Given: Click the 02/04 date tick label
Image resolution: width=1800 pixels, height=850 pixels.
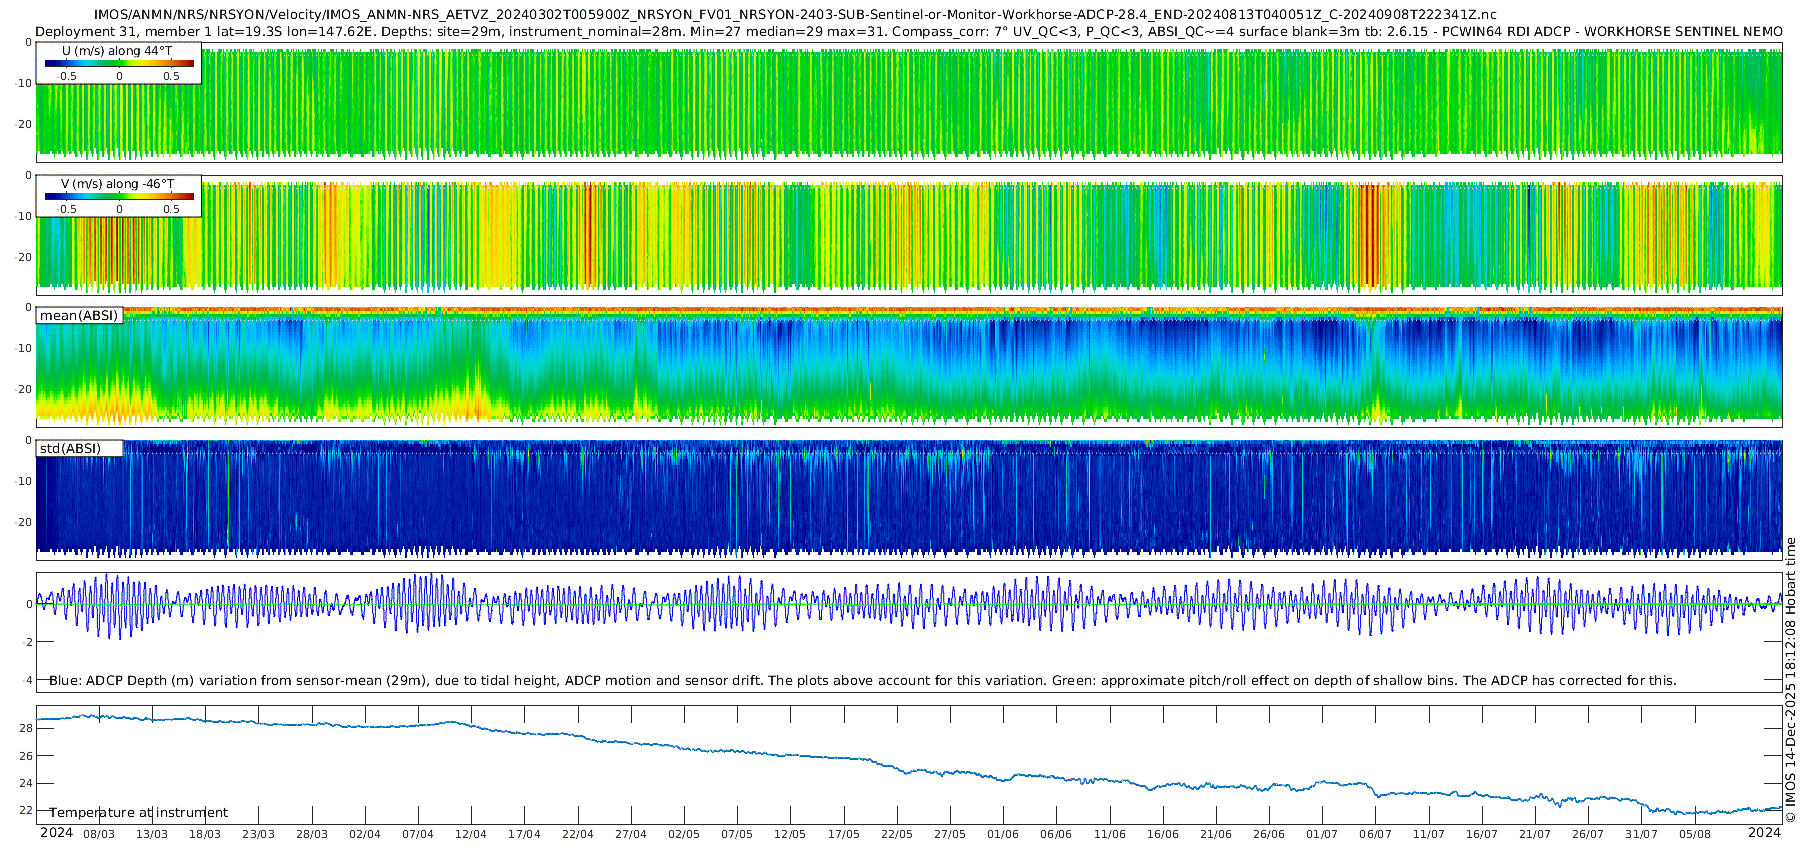Looking at the screenshot, I should 365,834.
